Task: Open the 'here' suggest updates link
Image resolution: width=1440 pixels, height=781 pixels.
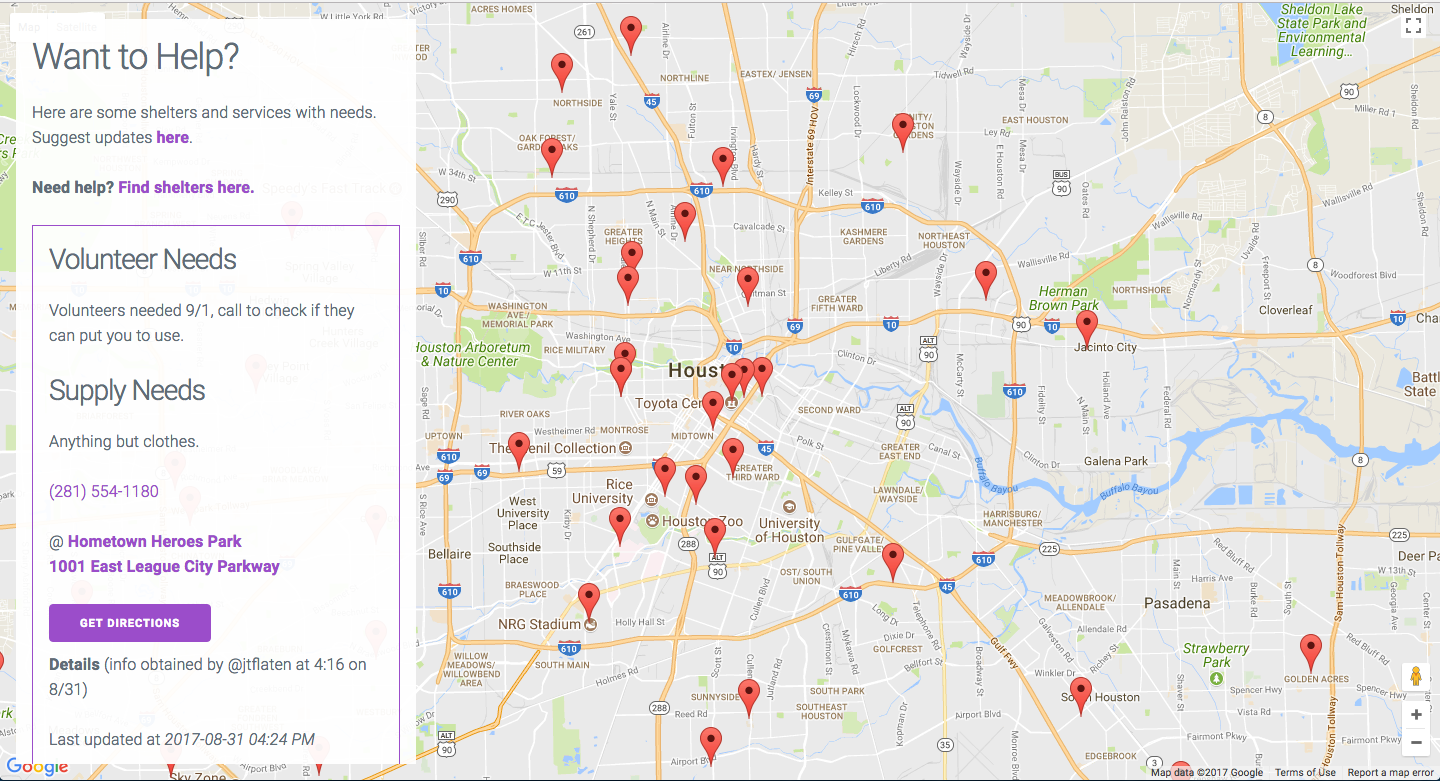Action: 172,137
